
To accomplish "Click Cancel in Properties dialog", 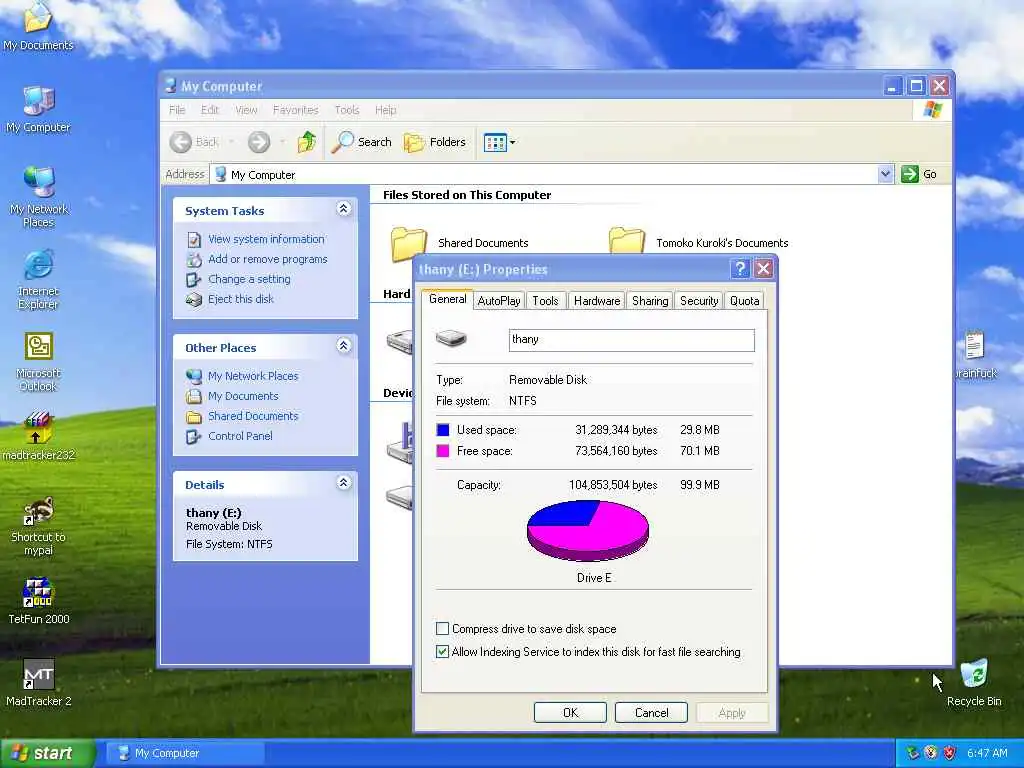I will [651, 712].
